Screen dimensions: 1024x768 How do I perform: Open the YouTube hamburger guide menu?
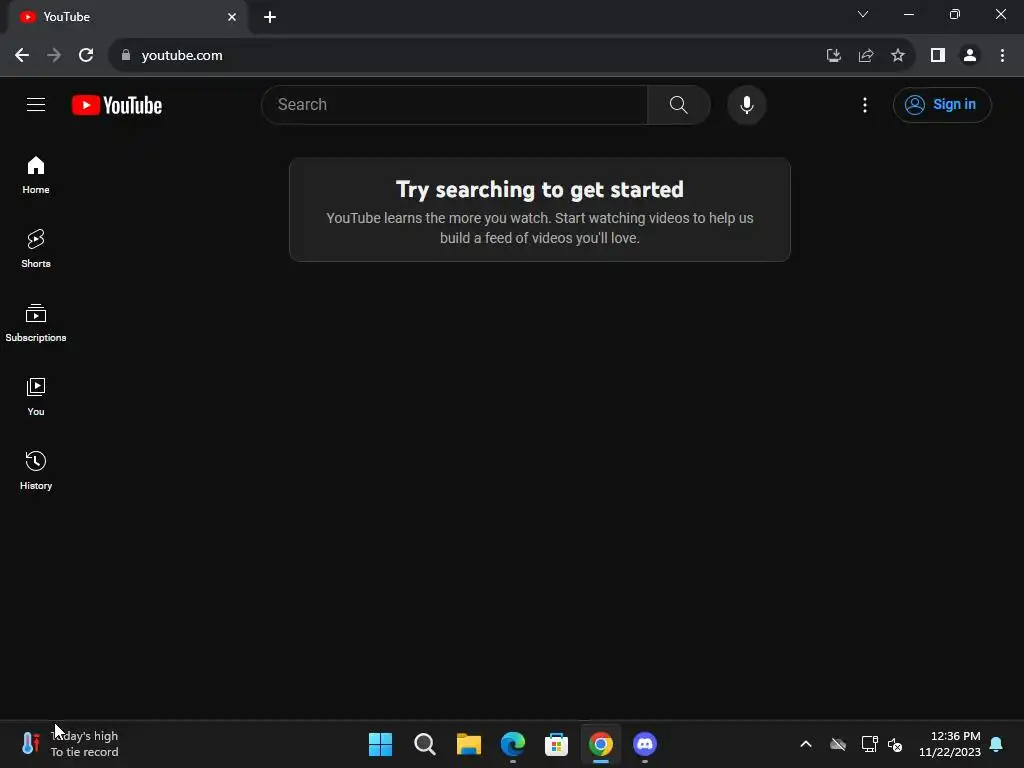(36, 104)
